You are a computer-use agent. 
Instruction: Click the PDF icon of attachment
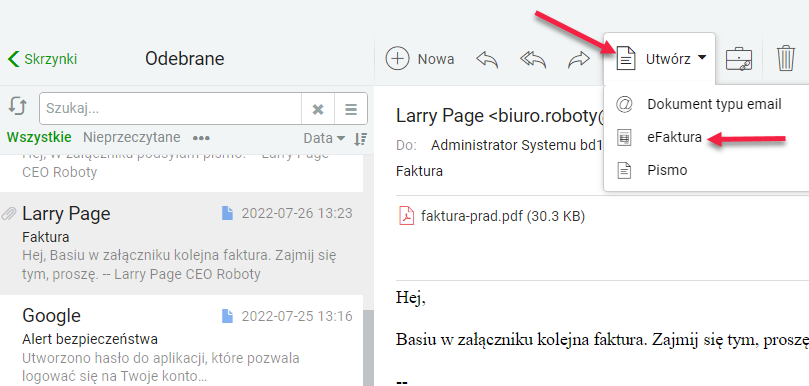pos(407,216)
